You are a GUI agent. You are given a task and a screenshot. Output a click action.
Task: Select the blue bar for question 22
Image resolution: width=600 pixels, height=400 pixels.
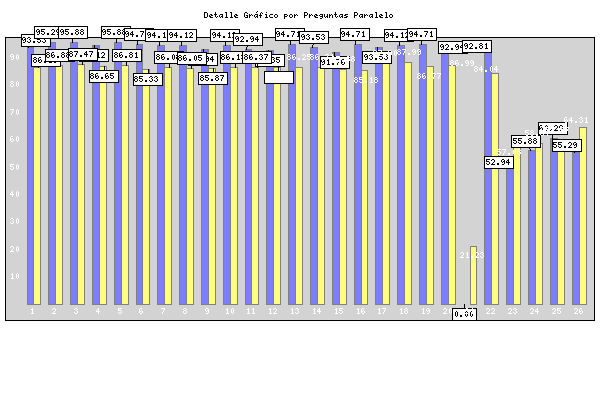click(488, 178)
